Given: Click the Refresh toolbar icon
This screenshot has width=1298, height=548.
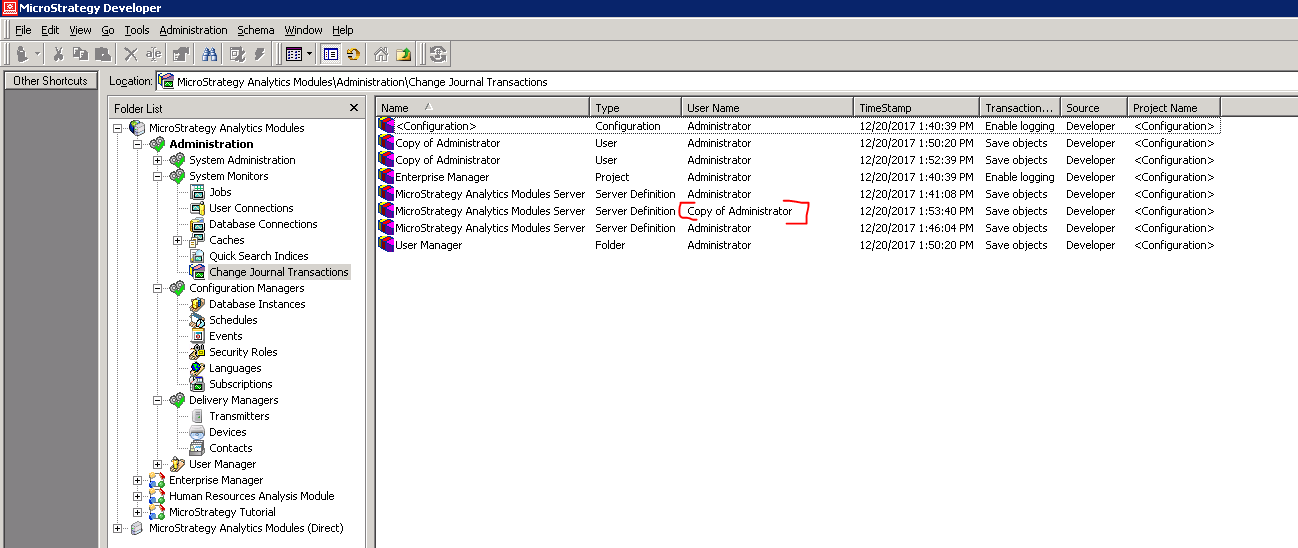Looking at the screenshot, I should (353, 54).
